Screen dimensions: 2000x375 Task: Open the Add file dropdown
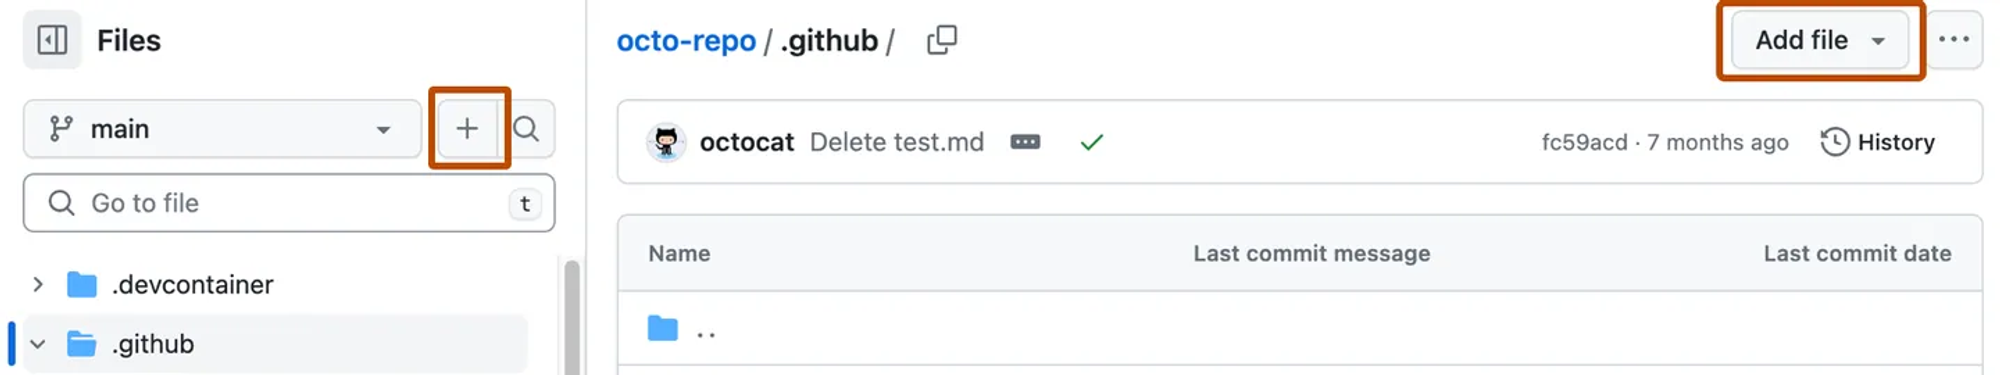pos(1820,40)
